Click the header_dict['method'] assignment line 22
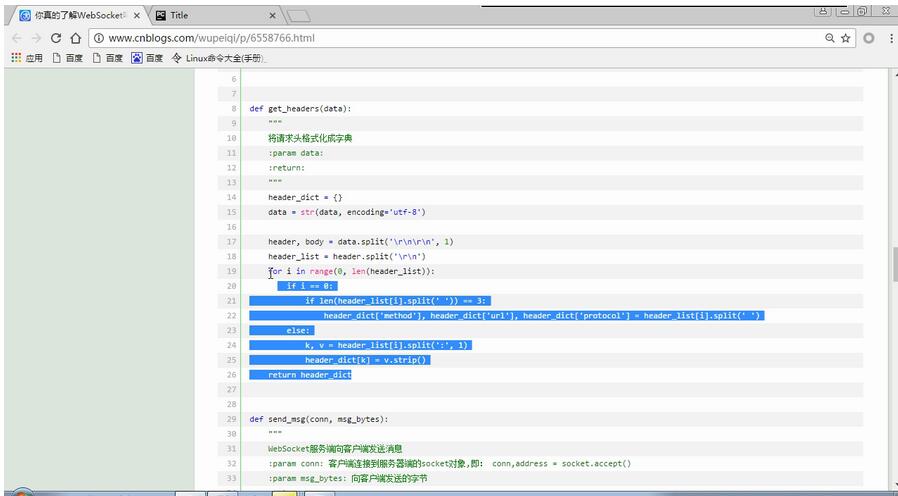This screenshot has width=898, height=496. coord(543,316)
